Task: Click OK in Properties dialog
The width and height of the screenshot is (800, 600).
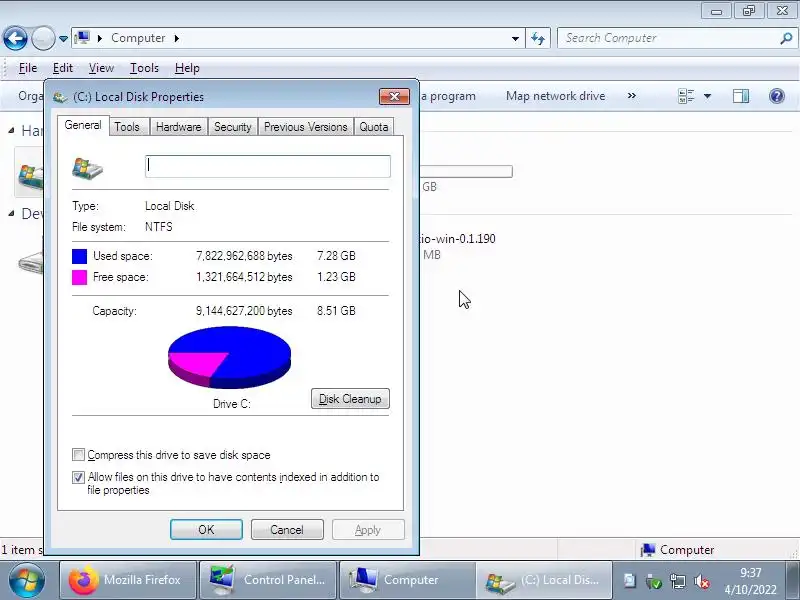Action: (x=206, y=530)
